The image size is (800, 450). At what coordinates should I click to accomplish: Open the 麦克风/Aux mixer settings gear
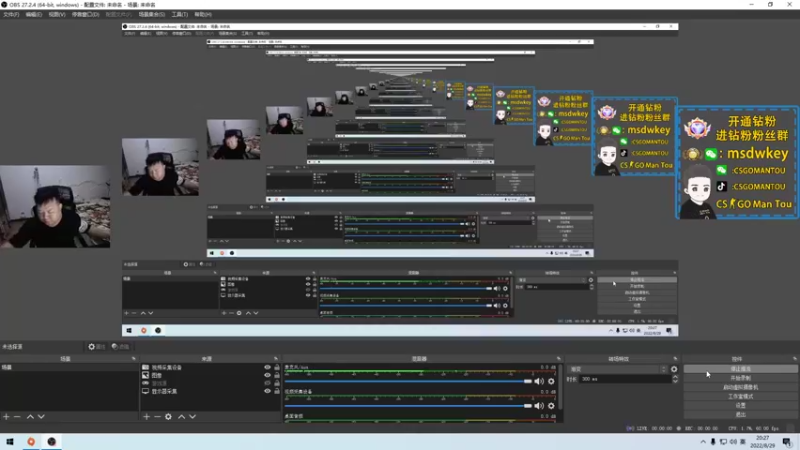click(x=551, y=381)
